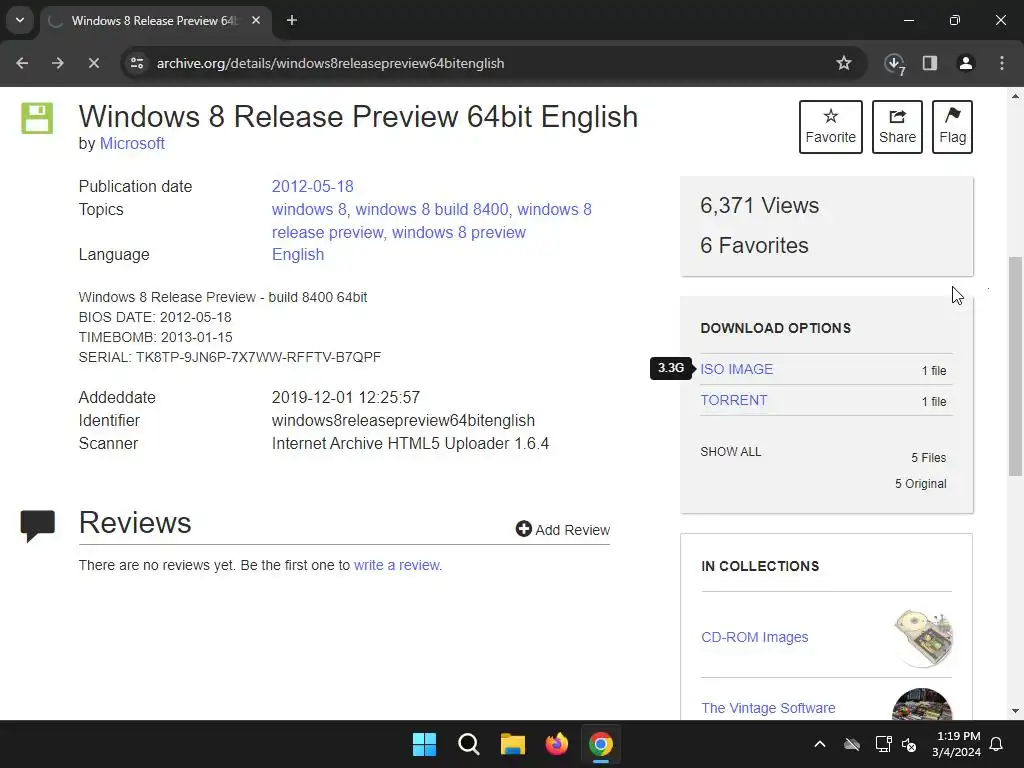Click the address bar URL
1024x768 pixels.
point(330,63)
